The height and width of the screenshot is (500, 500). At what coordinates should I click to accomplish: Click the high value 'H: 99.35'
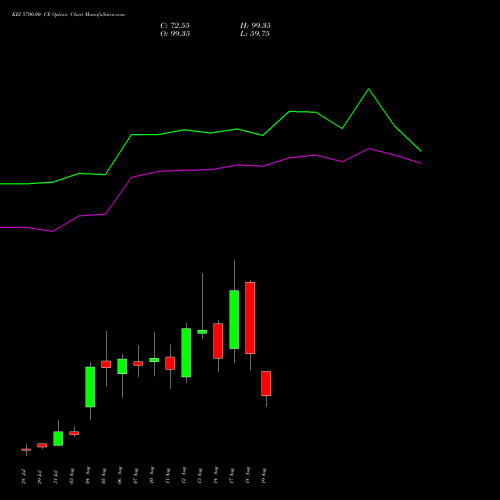pyautogui.click(x=255, y=26)
